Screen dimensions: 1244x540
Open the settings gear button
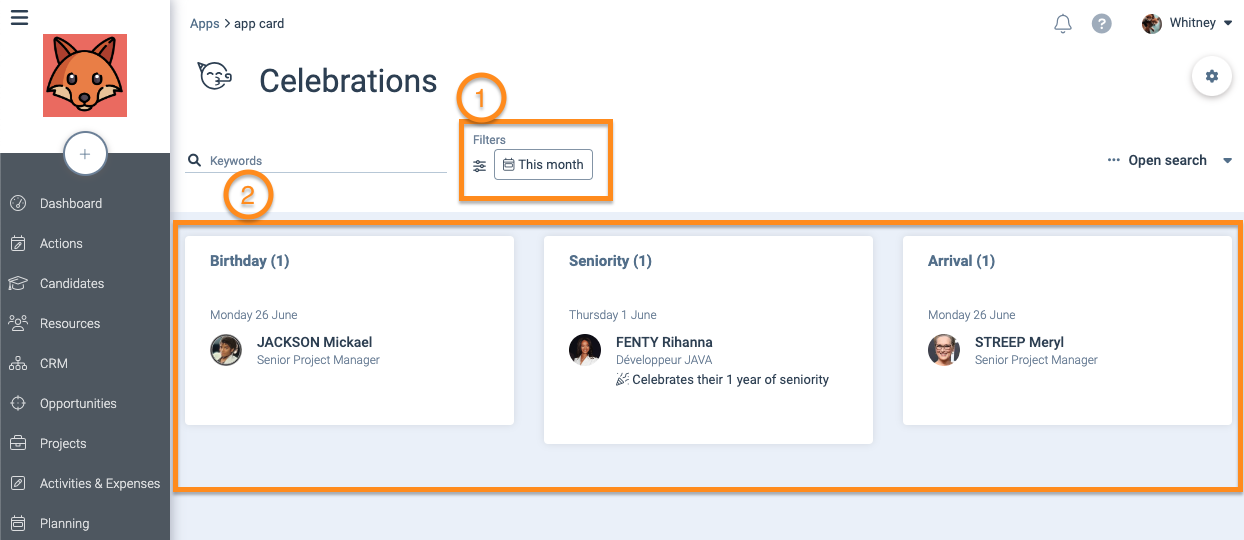click(1212, 76)
